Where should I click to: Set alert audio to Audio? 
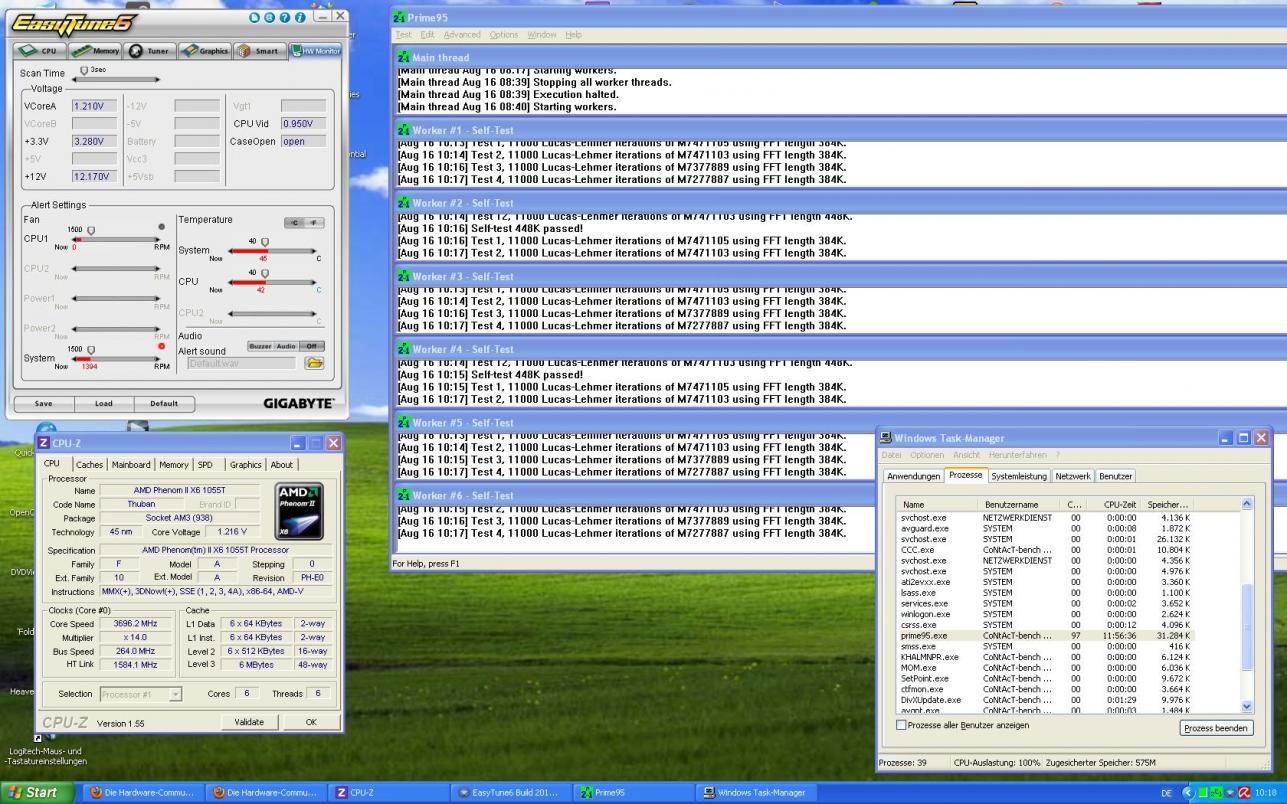[287, 346]
